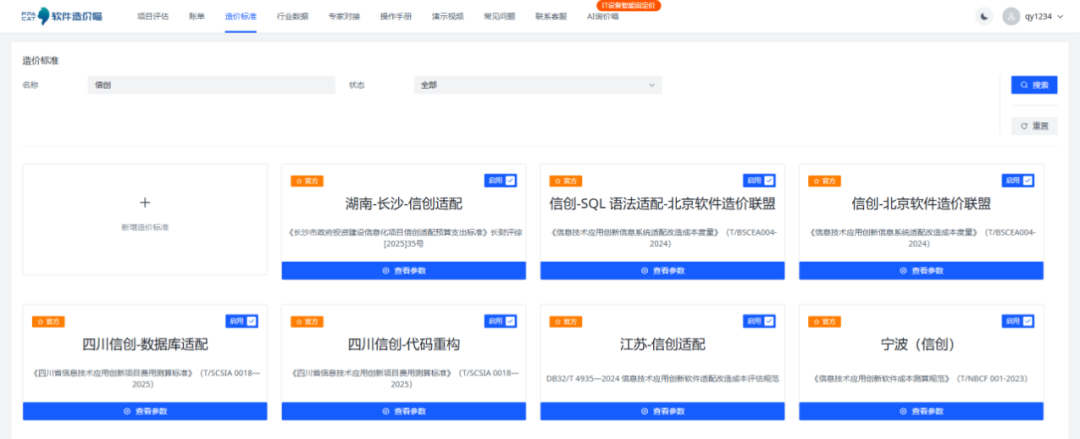Open the 专家对接 menu tab
Viewport: 1080px width, 439px height.
pos(344,17)
